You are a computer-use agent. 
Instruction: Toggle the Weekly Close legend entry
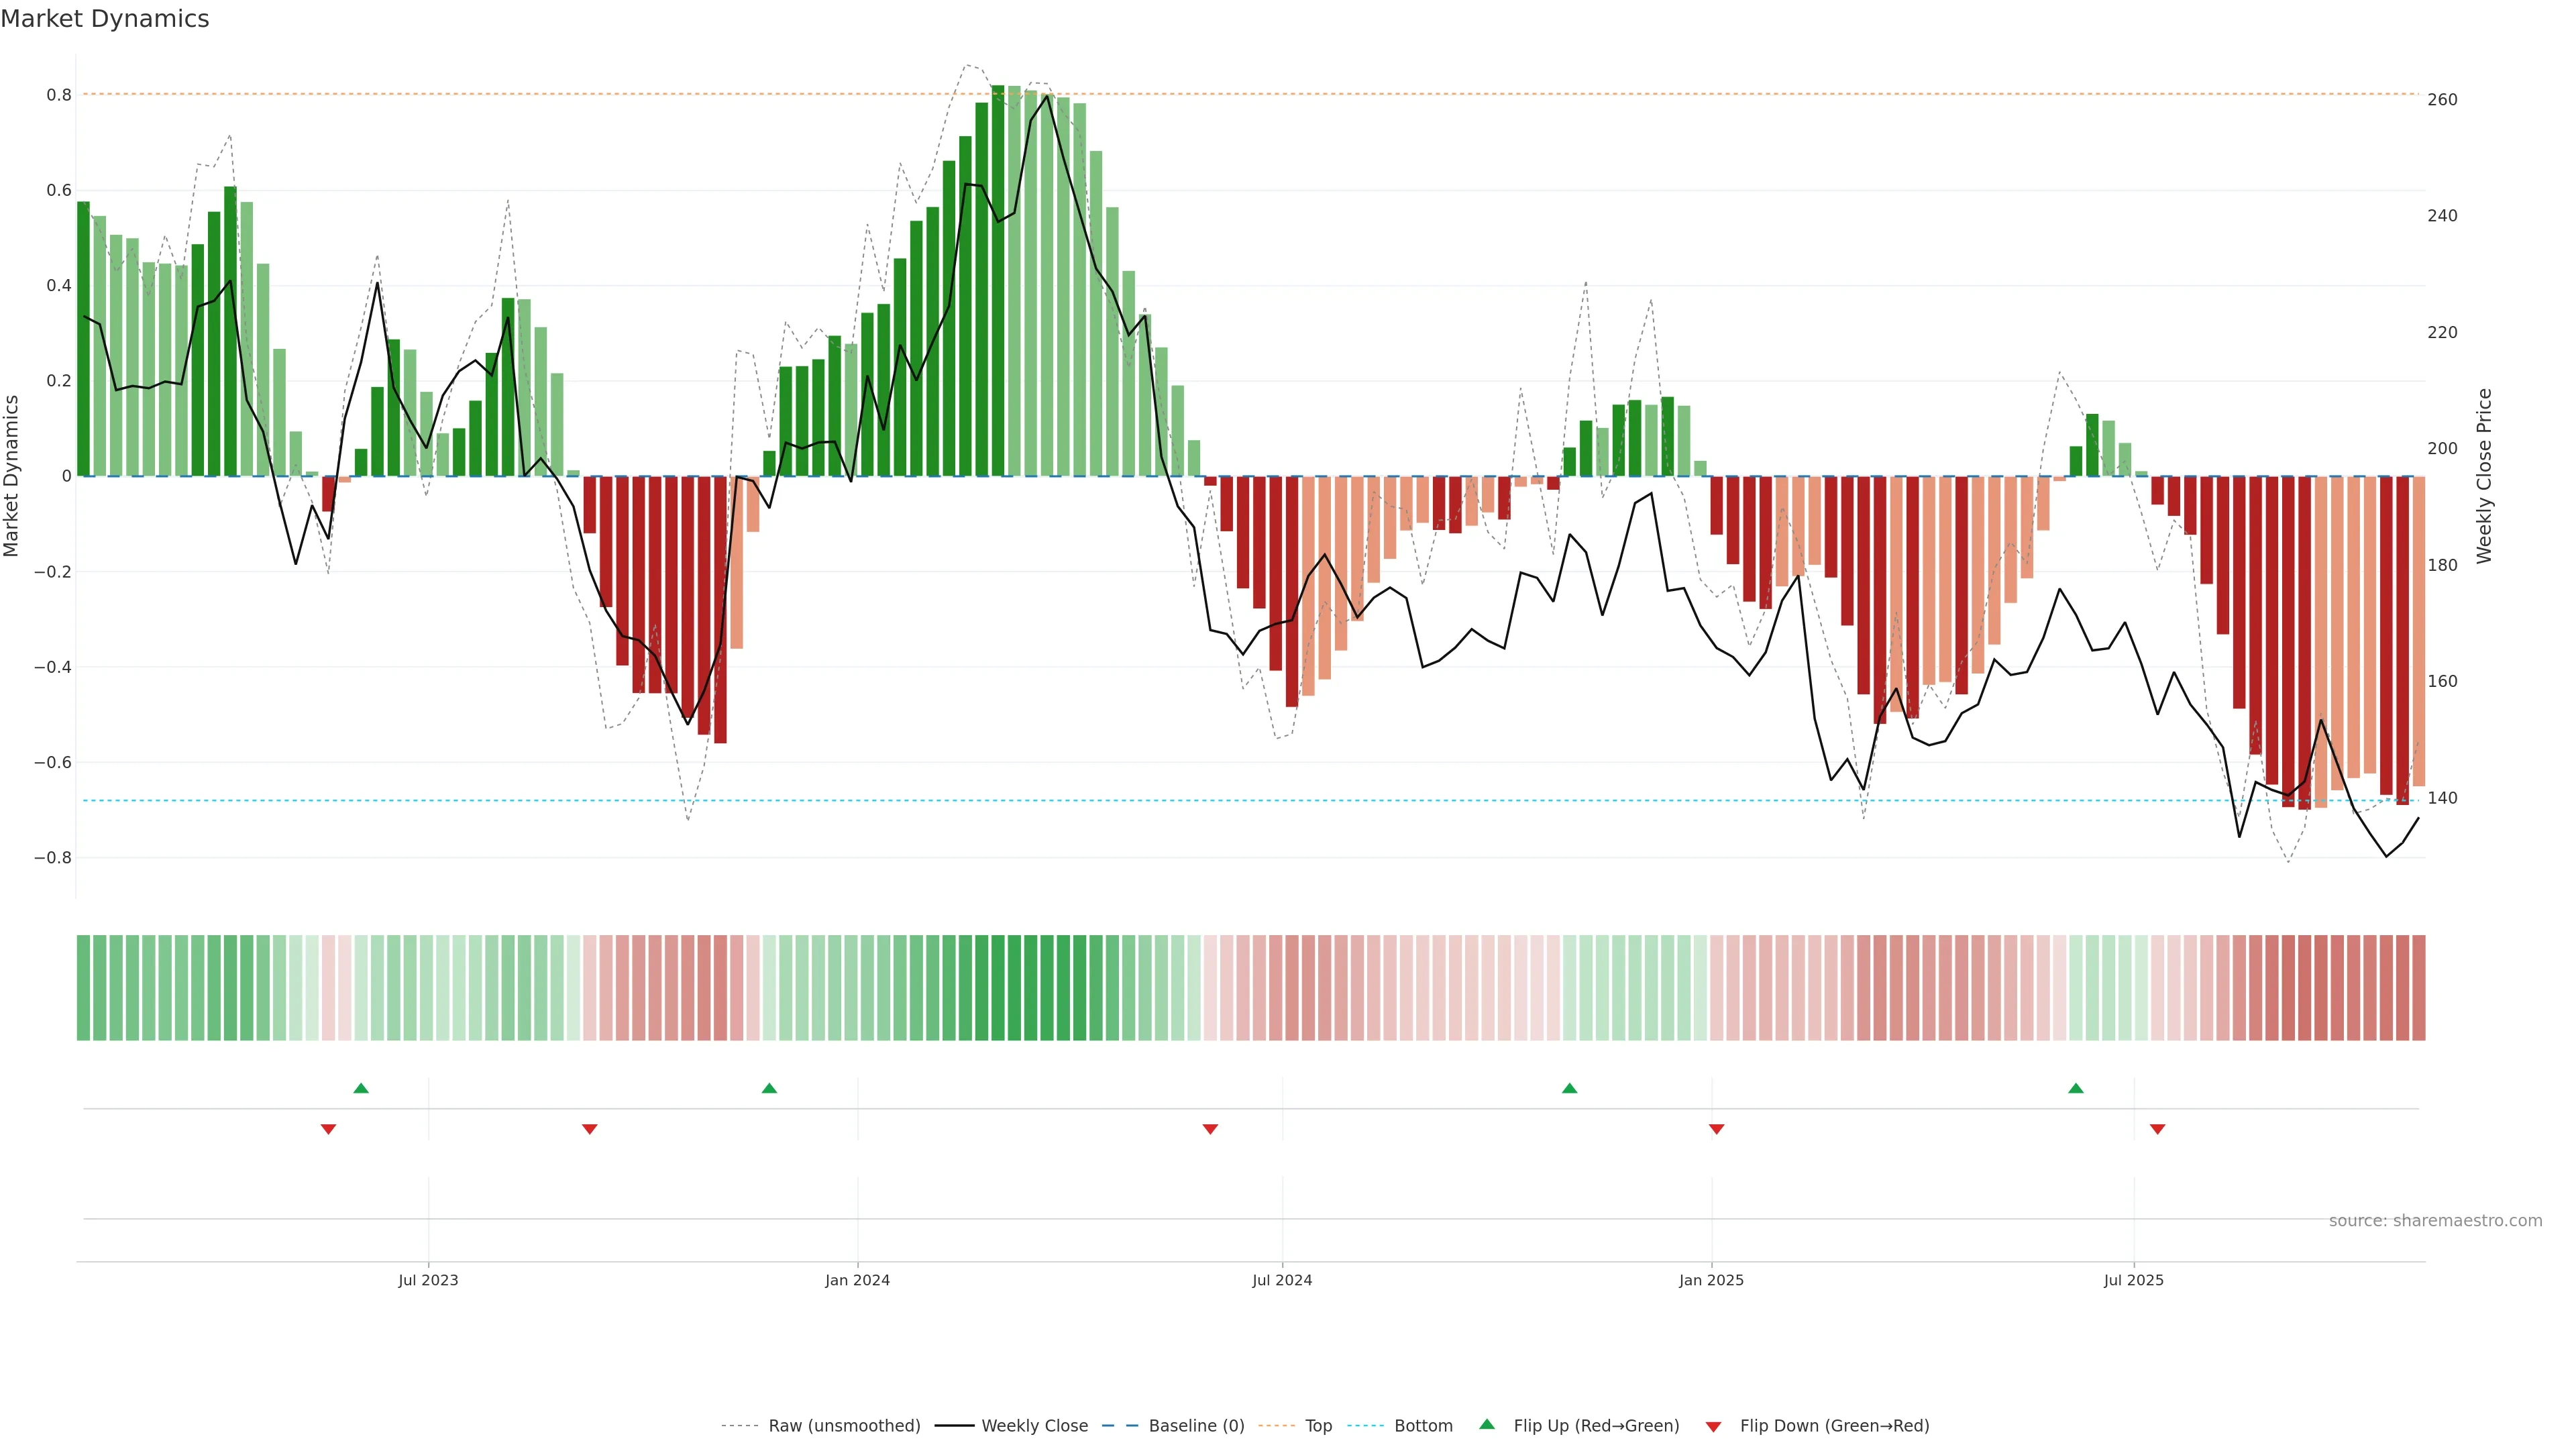coord(1034,1426)
